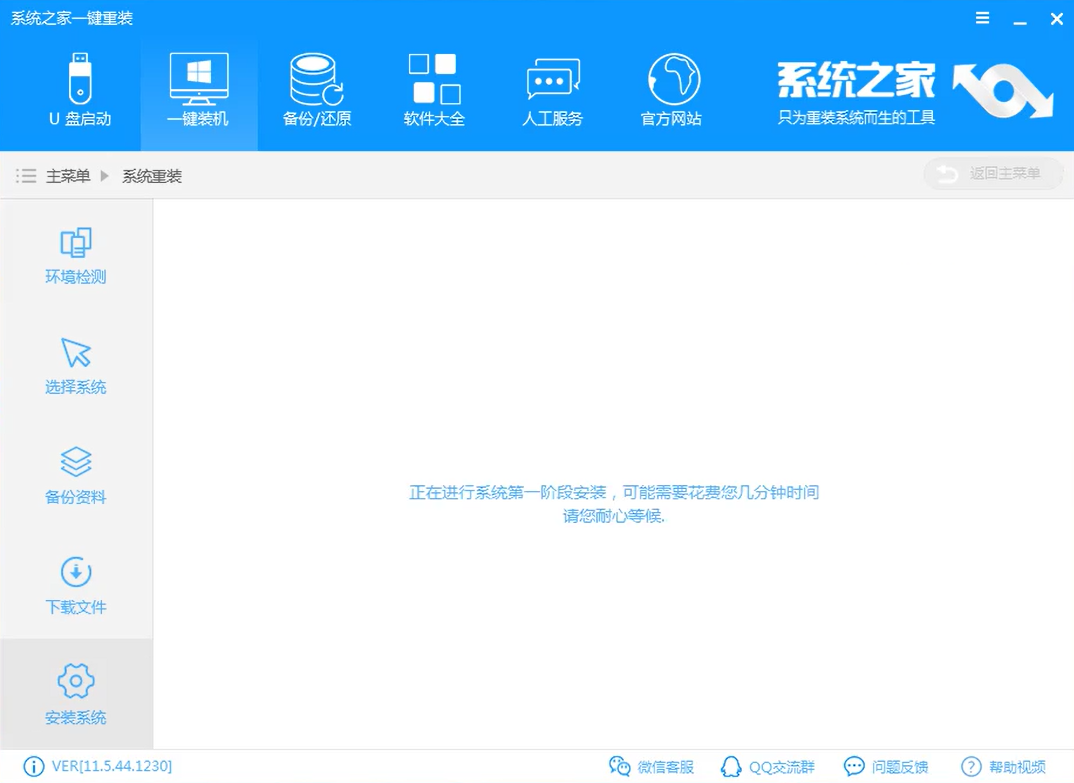Watch the 帮助视频 tutorial

(x=1003, y=766)
